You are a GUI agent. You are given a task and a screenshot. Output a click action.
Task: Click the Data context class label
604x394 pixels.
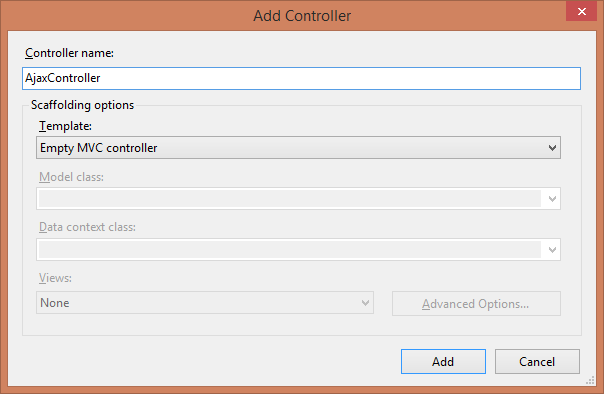tap(87, 227)
